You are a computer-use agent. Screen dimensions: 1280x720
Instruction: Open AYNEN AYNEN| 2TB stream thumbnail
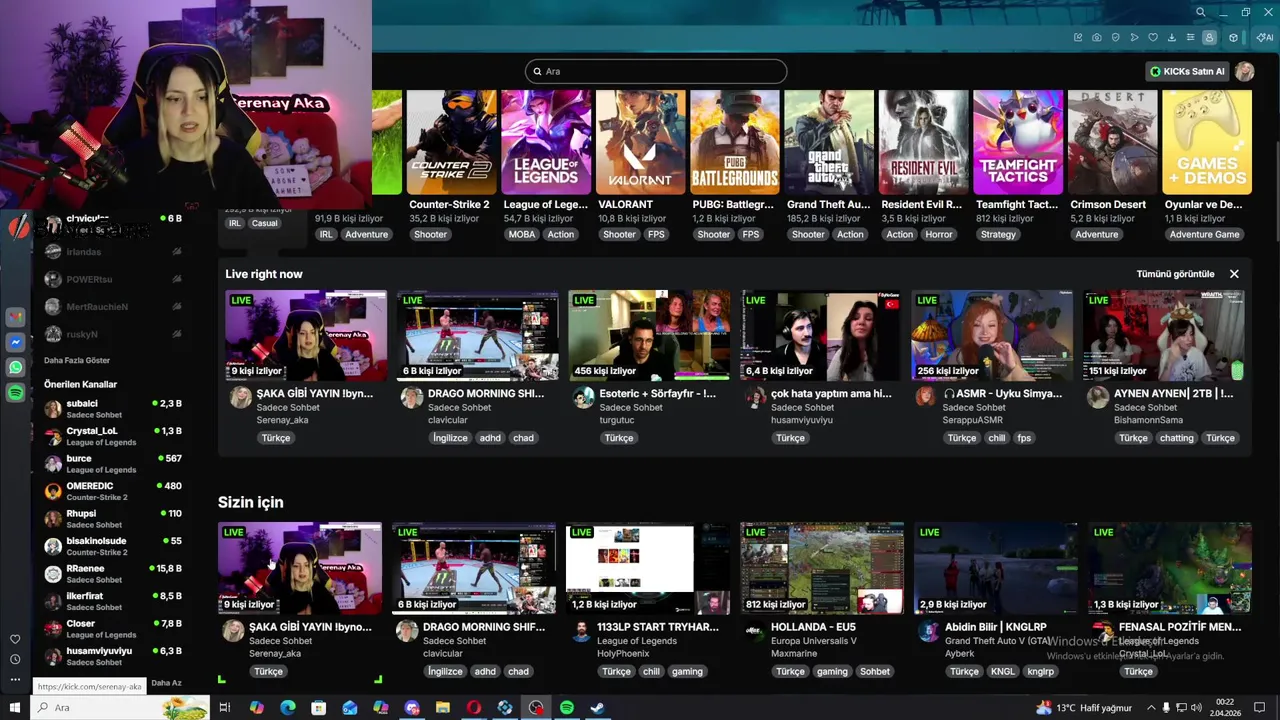point(1164,336)
